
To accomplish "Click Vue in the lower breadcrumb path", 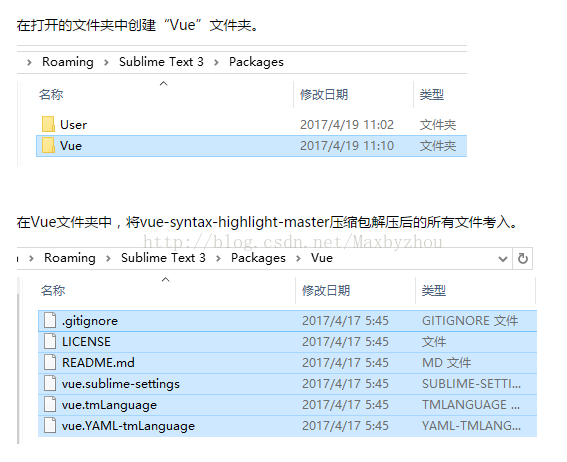I will pos(322,258).
